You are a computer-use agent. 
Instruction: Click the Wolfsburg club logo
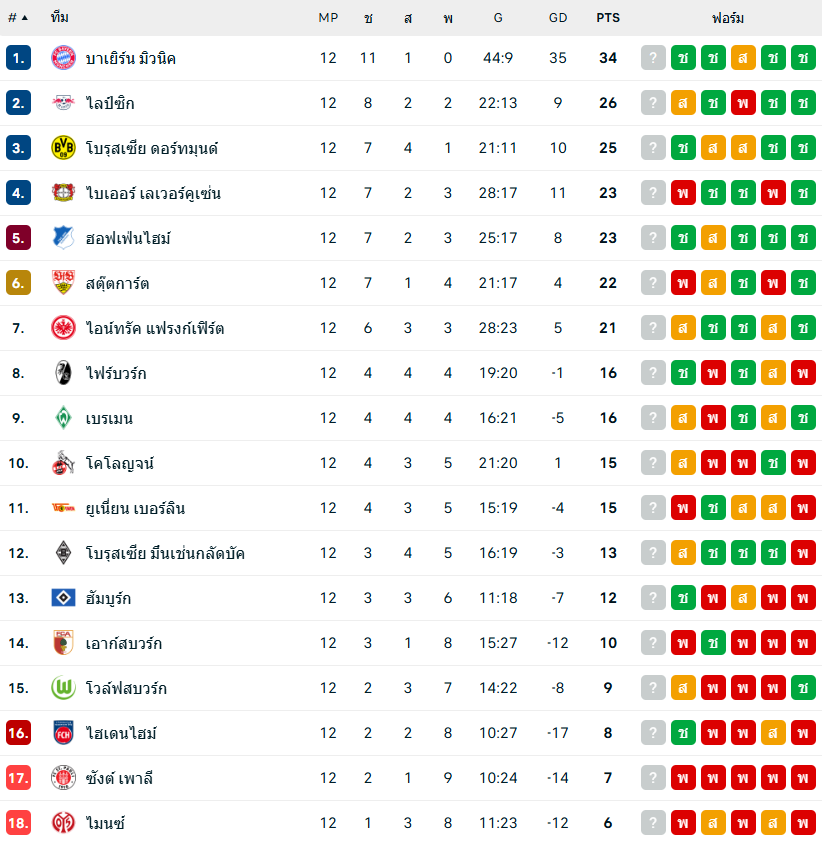(x=63, y=688)
